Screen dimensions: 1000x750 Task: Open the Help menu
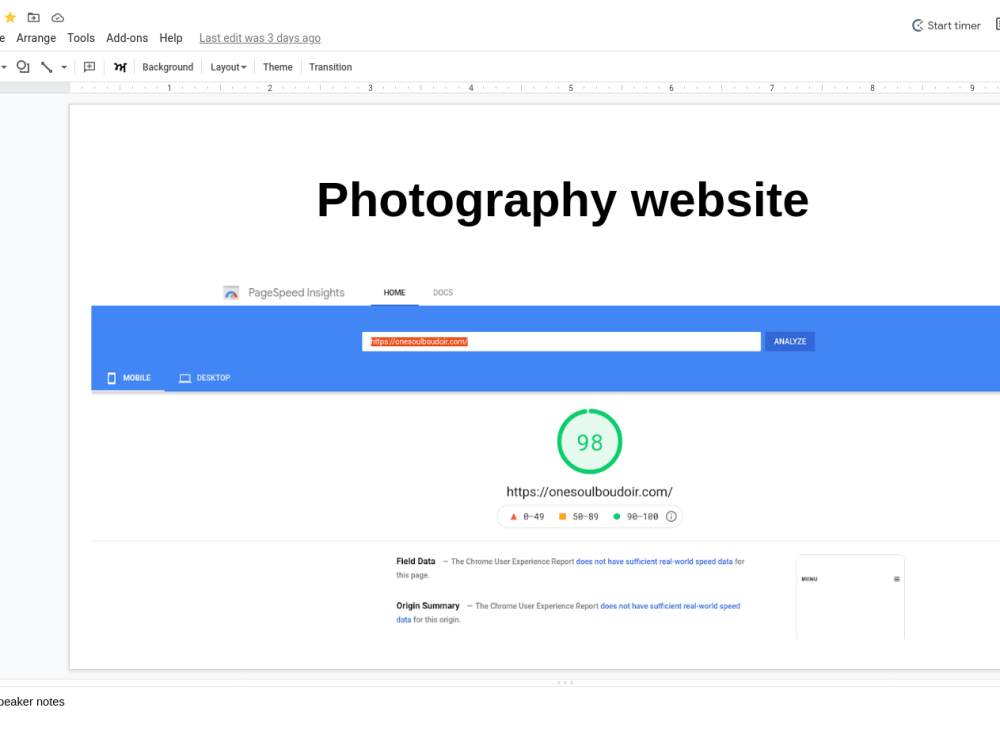coord(171,38)
